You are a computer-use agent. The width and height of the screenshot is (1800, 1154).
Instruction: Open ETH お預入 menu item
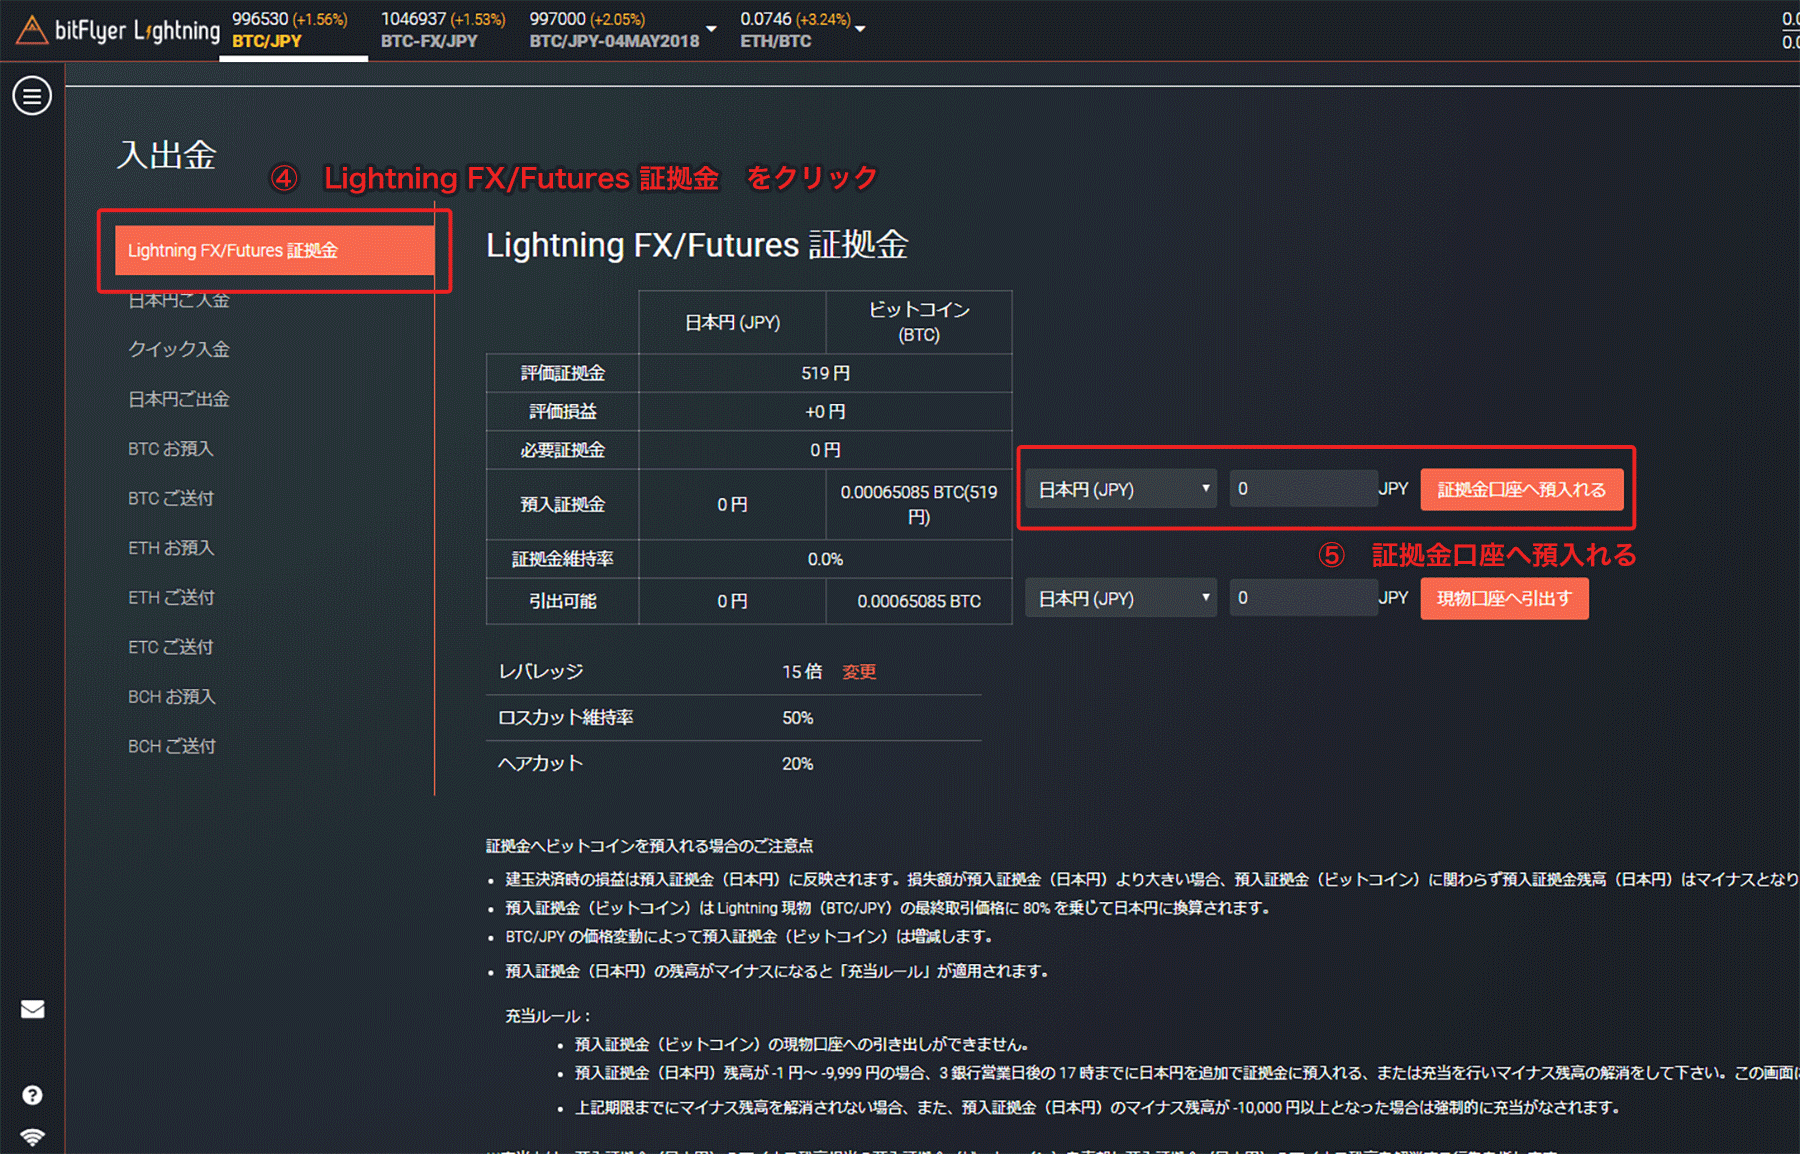coord(171,548)
